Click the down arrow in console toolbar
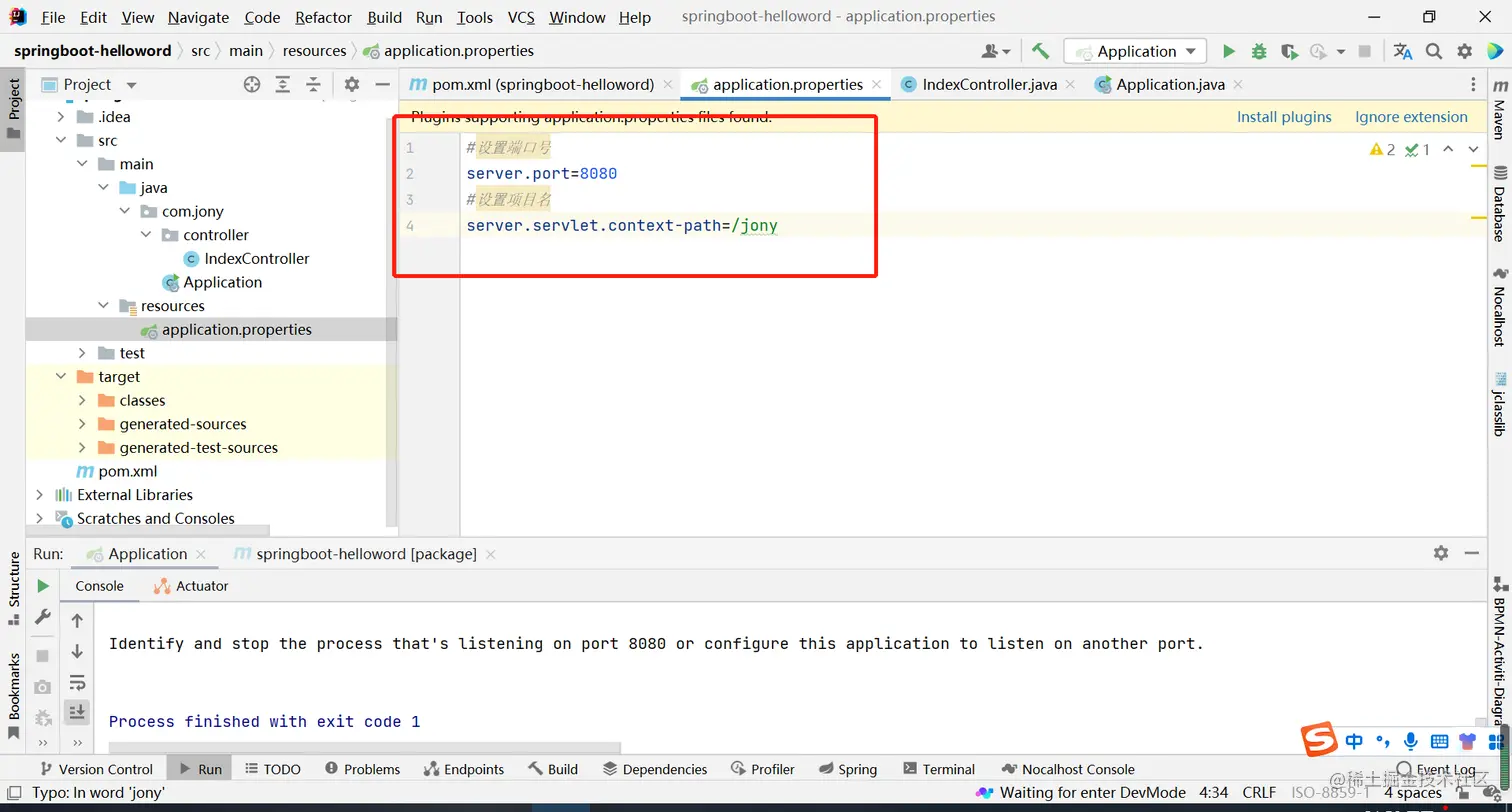Viewport: 1512px width, 812px height. (77, 652)
